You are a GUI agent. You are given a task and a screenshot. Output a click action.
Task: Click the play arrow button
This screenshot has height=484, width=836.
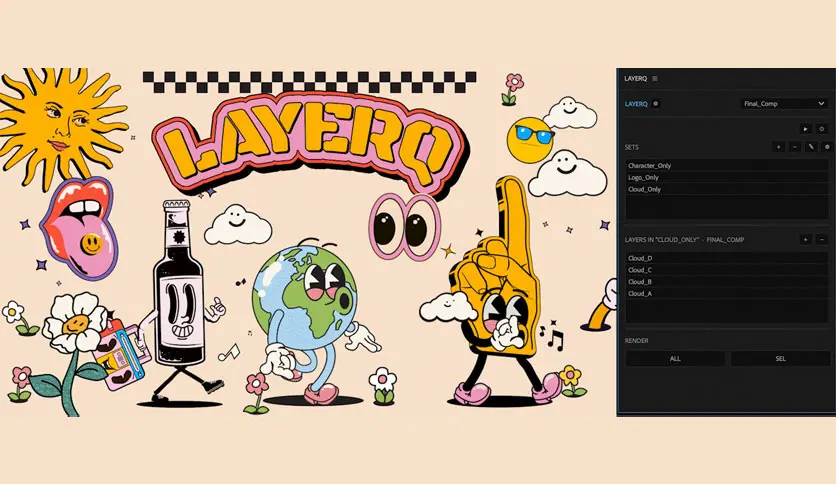click(805, 129)
